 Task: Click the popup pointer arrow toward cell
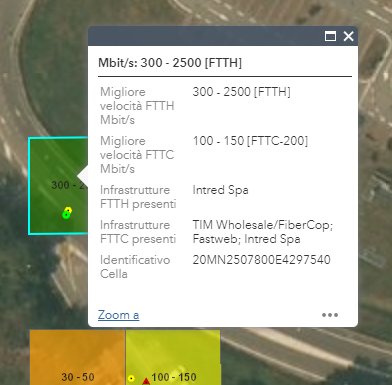coord(83,177)
